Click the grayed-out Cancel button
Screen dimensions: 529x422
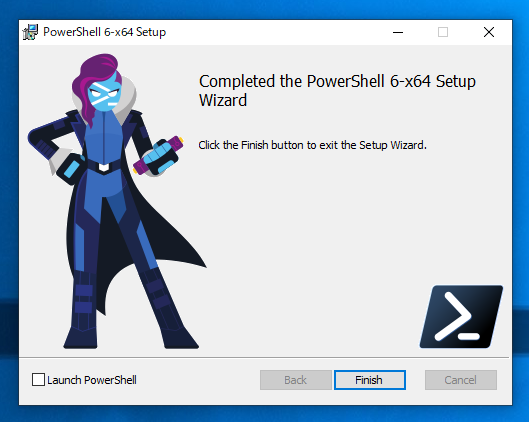pos(461,380)
